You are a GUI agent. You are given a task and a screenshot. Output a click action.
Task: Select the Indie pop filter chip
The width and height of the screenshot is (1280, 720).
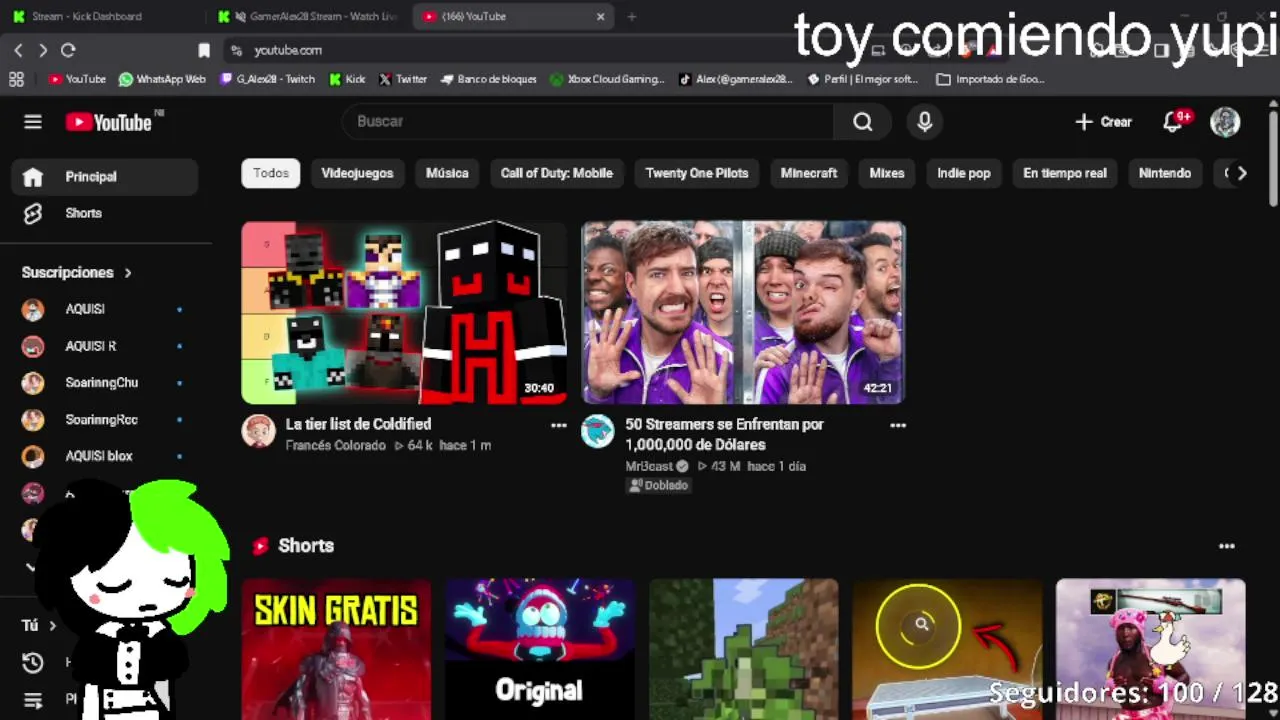pyautogui.click(x=964, y=173)
